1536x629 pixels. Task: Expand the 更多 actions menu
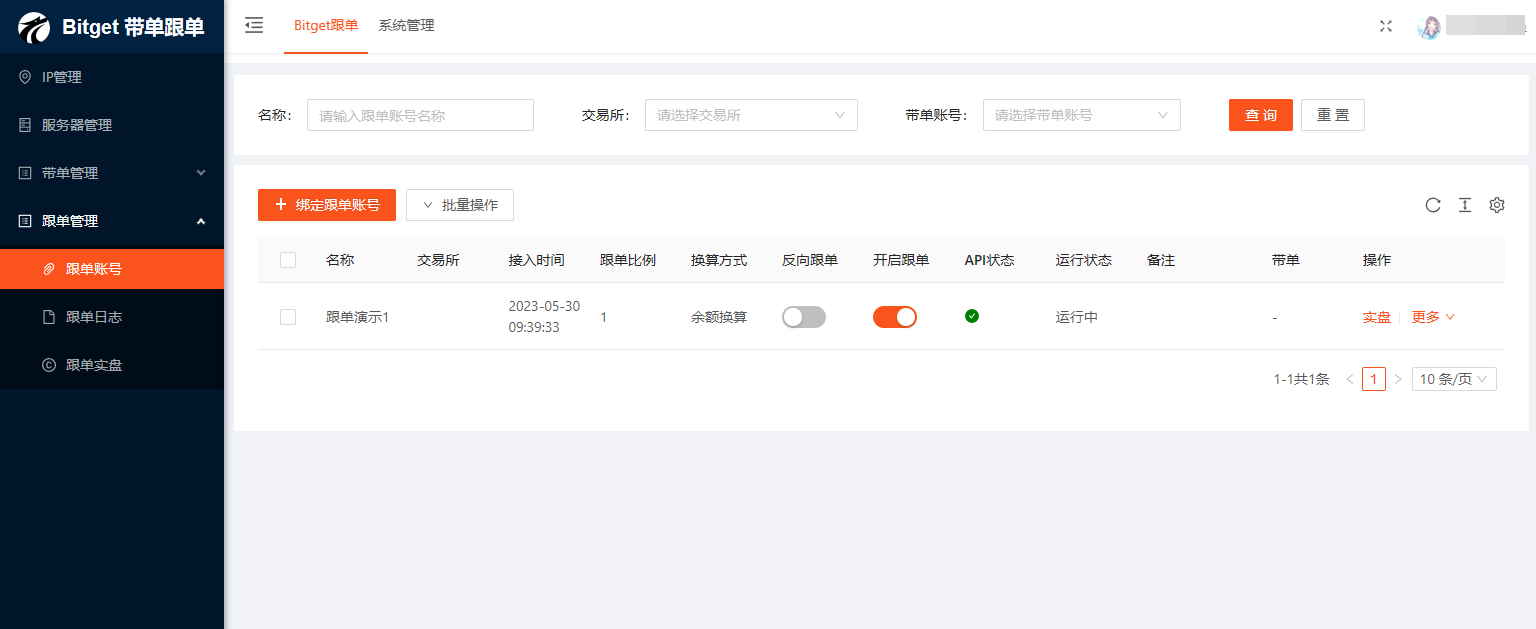click(x=1433, y=317)
